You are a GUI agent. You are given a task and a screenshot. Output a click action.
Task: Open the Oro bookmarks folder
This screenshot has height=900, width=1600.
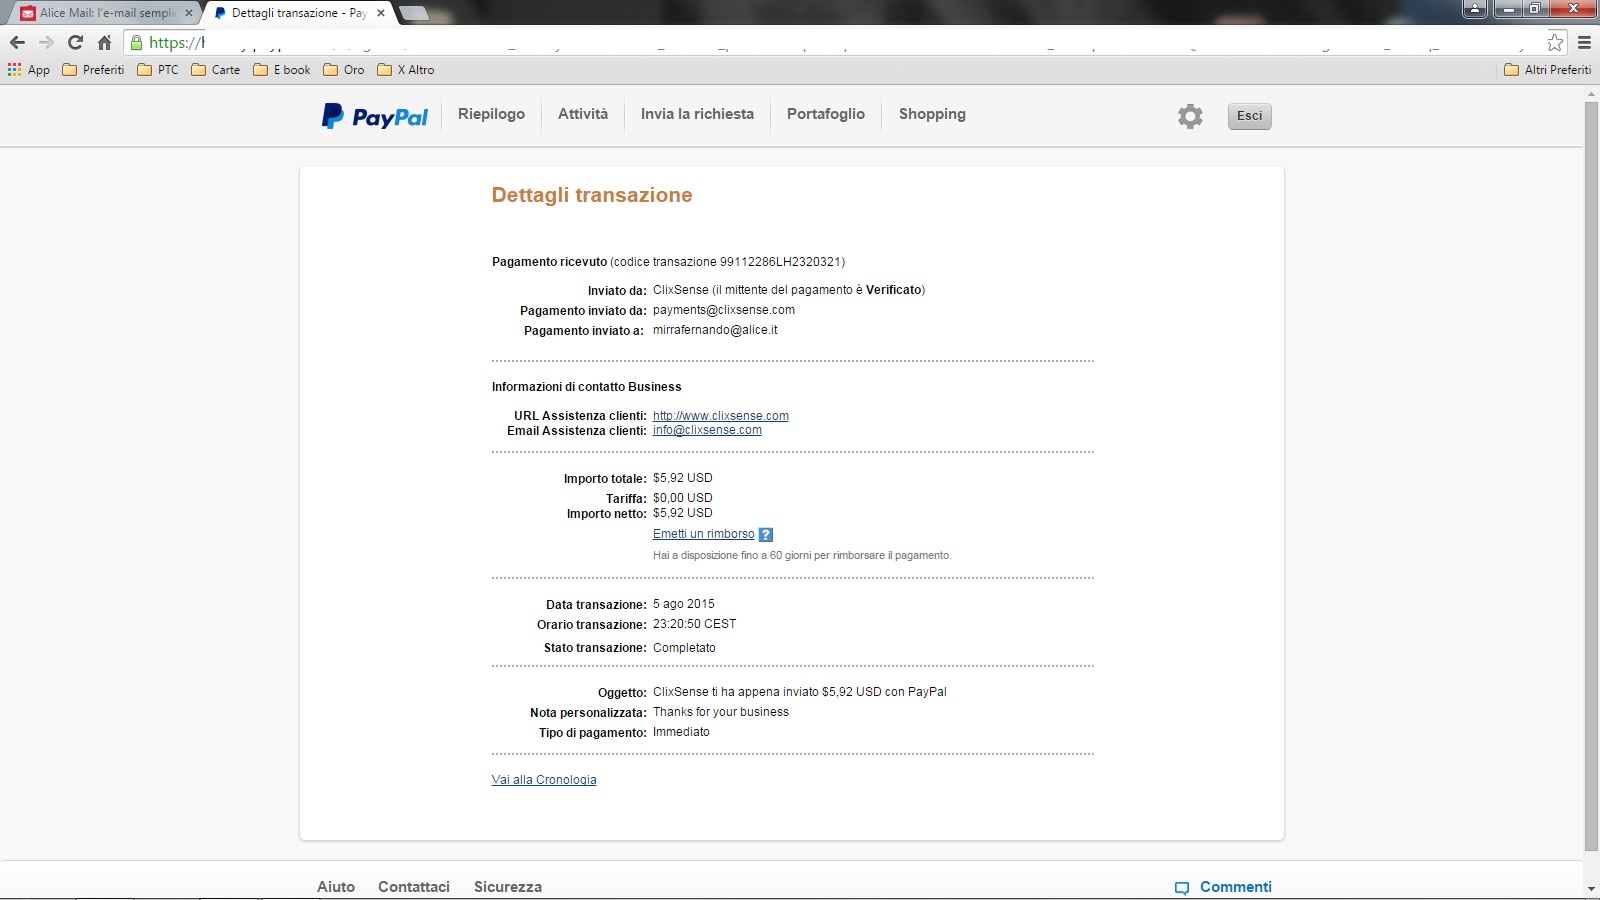344,70
